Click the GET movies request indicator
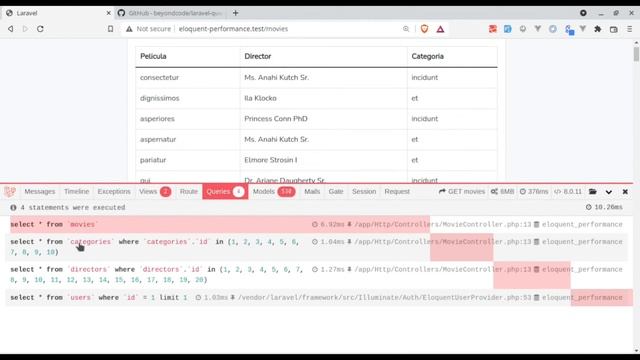The image size is (640, 360). 462,191
